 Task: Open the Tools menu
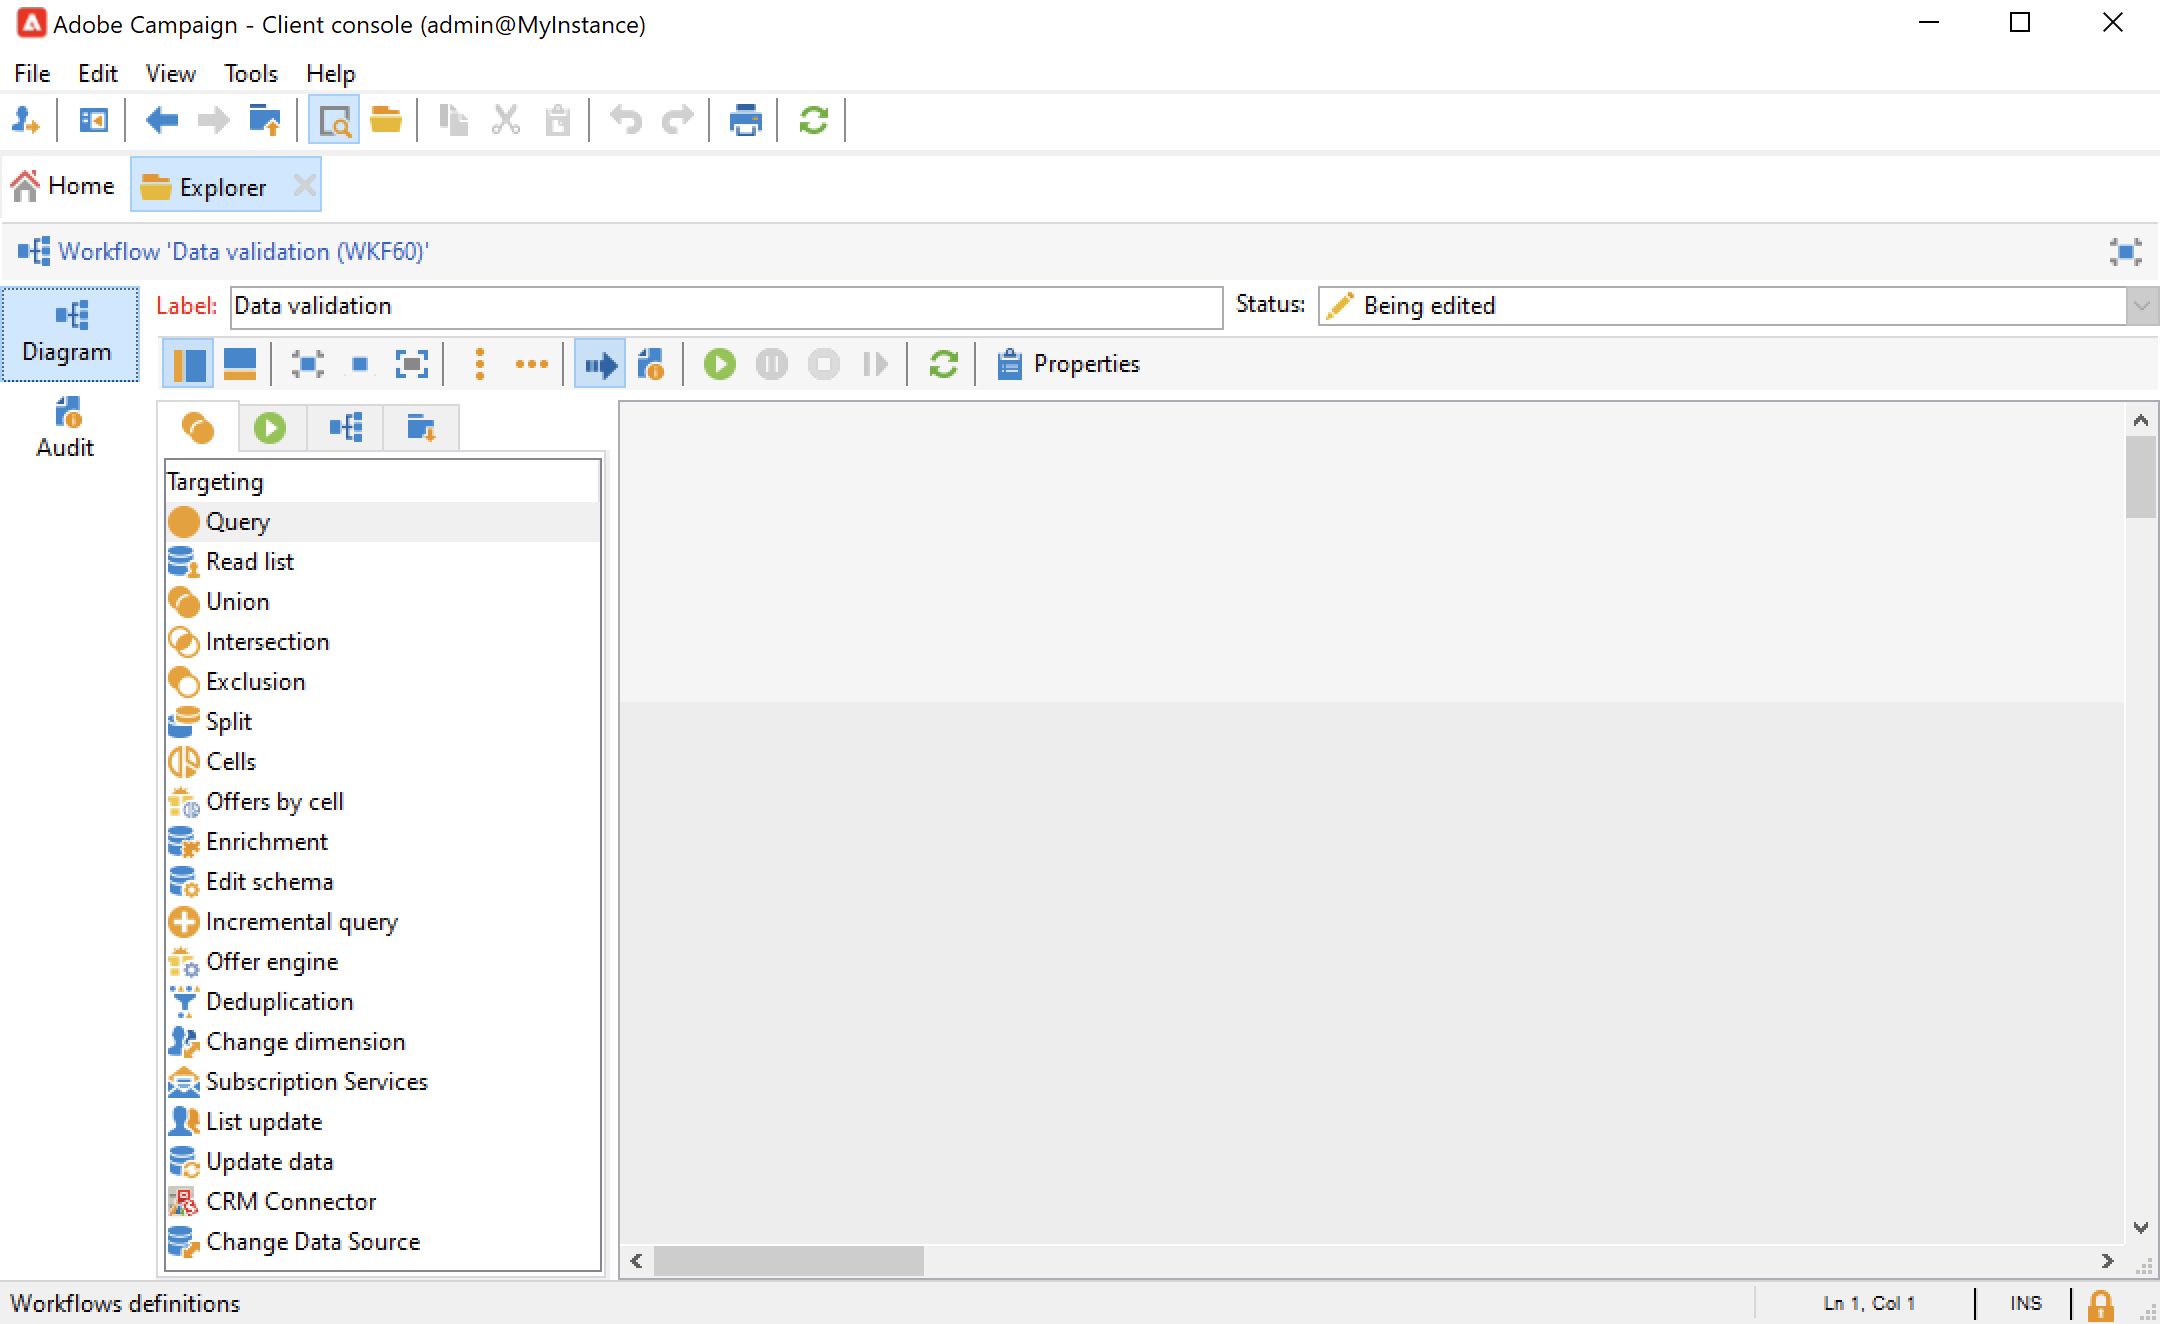click(x=250, y=74)
